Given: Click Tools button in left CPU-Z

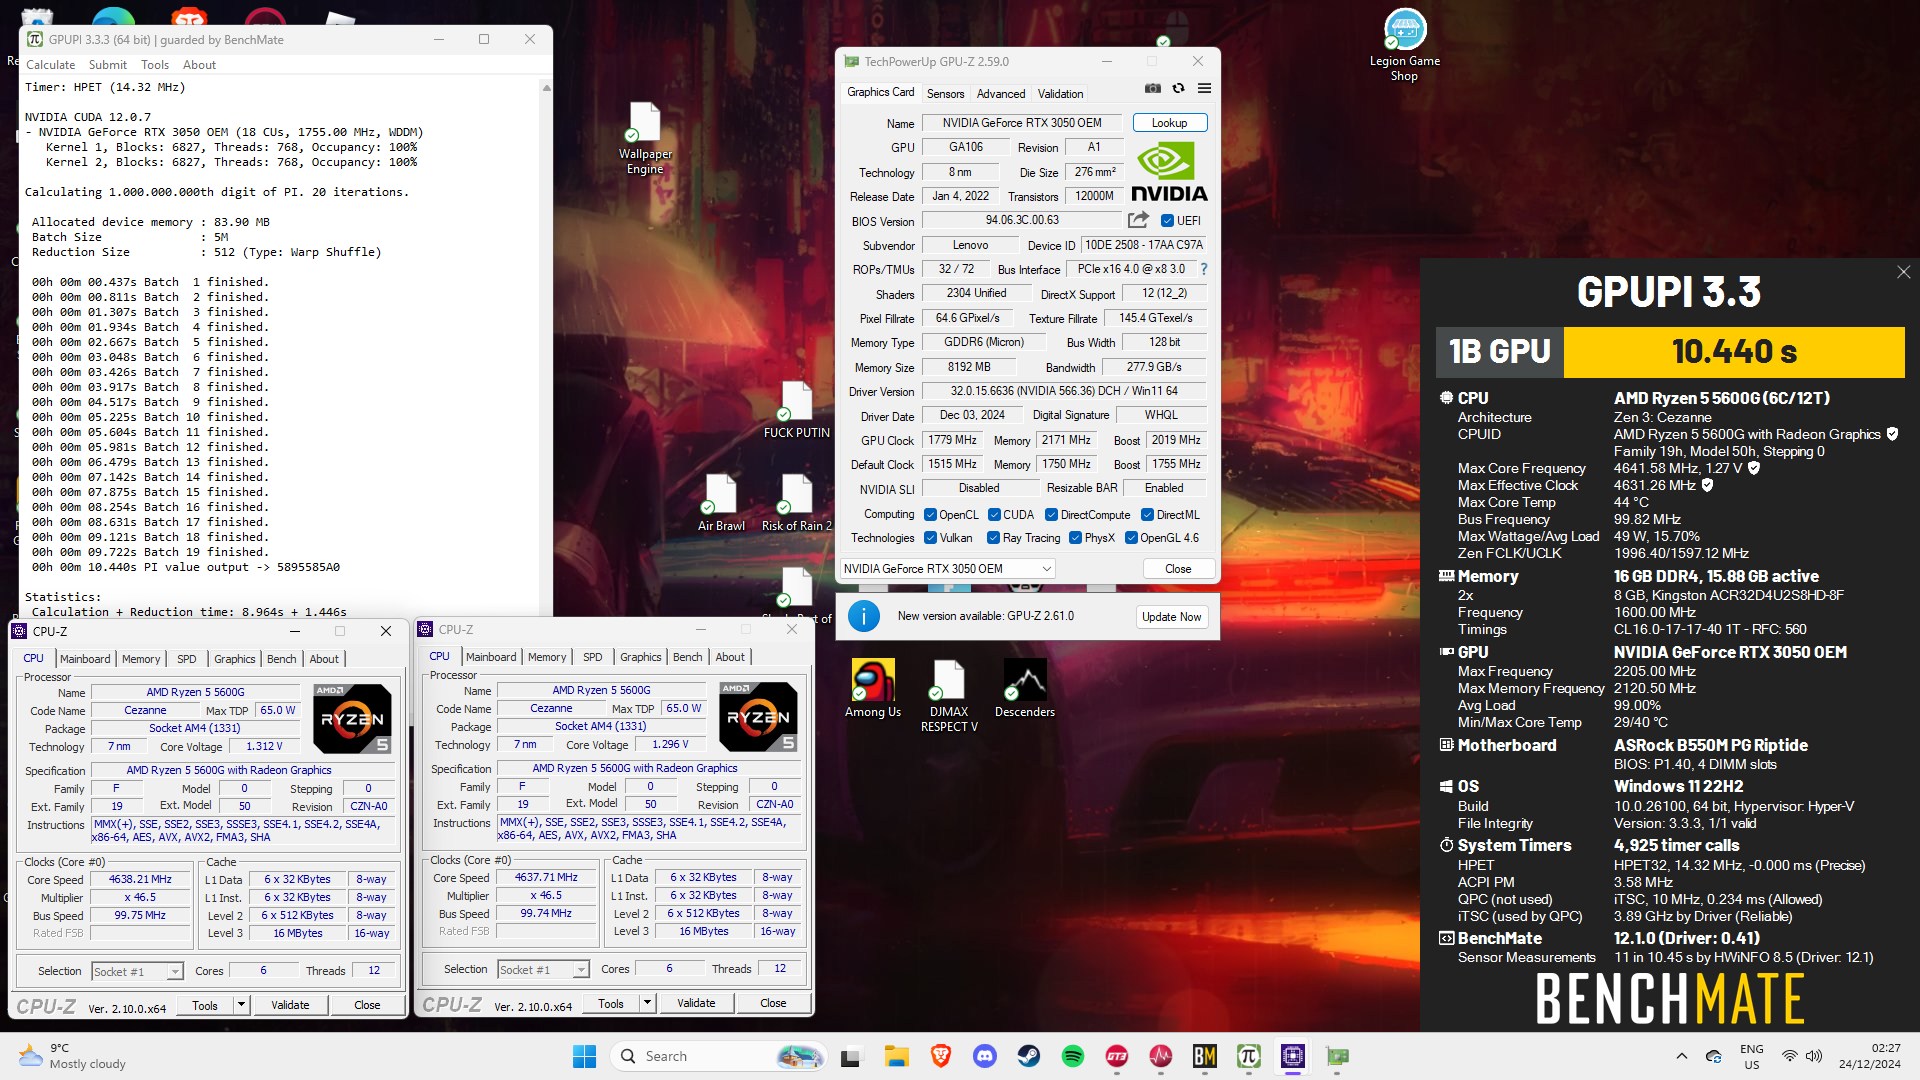Looking at the screenshot, I should [x=205, y=1005].
